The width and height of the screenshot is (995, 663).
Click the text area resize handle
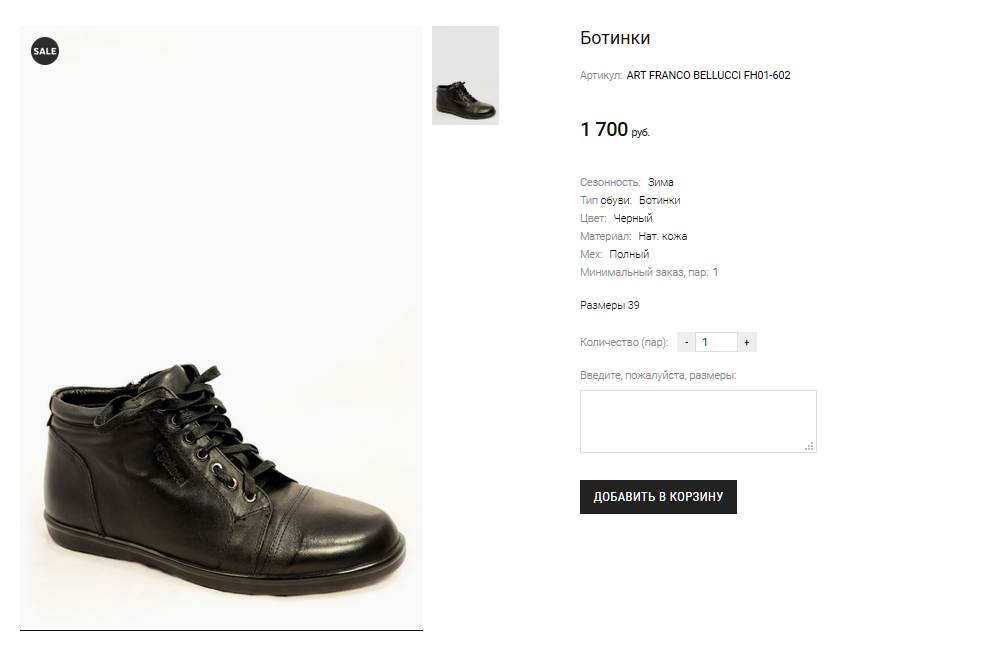click(810, 446)
